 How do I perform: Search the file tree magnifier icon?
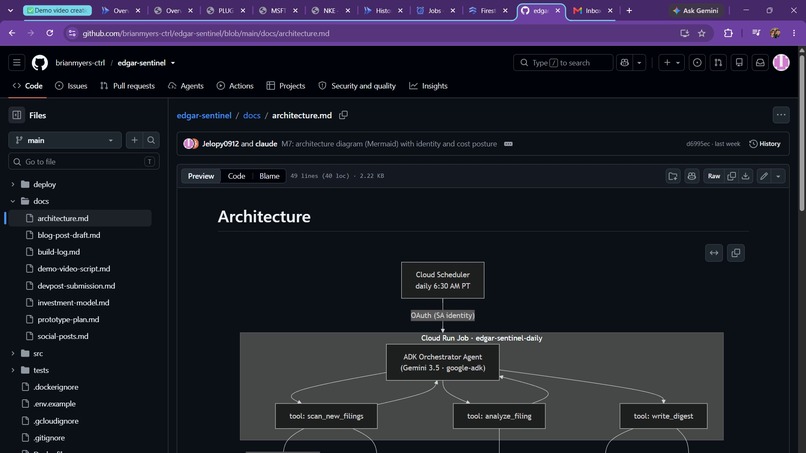tap(151, 140)
